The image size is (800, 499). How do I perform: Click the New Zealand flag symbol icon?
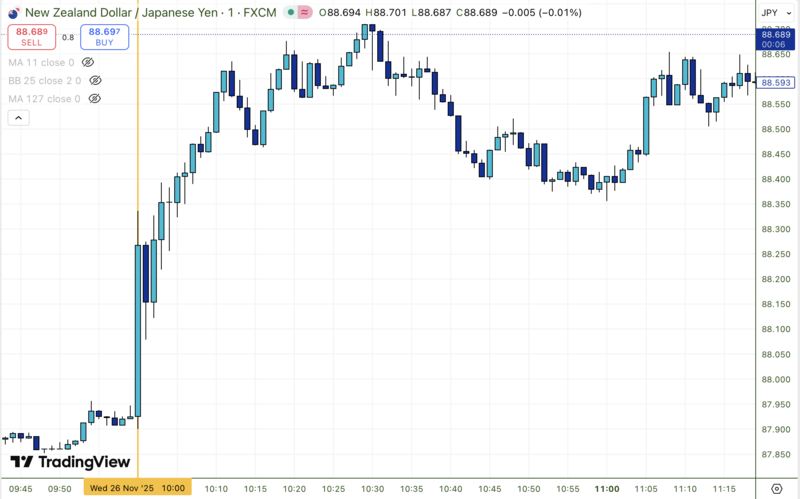pyautogui.click(x=13, y=13)
